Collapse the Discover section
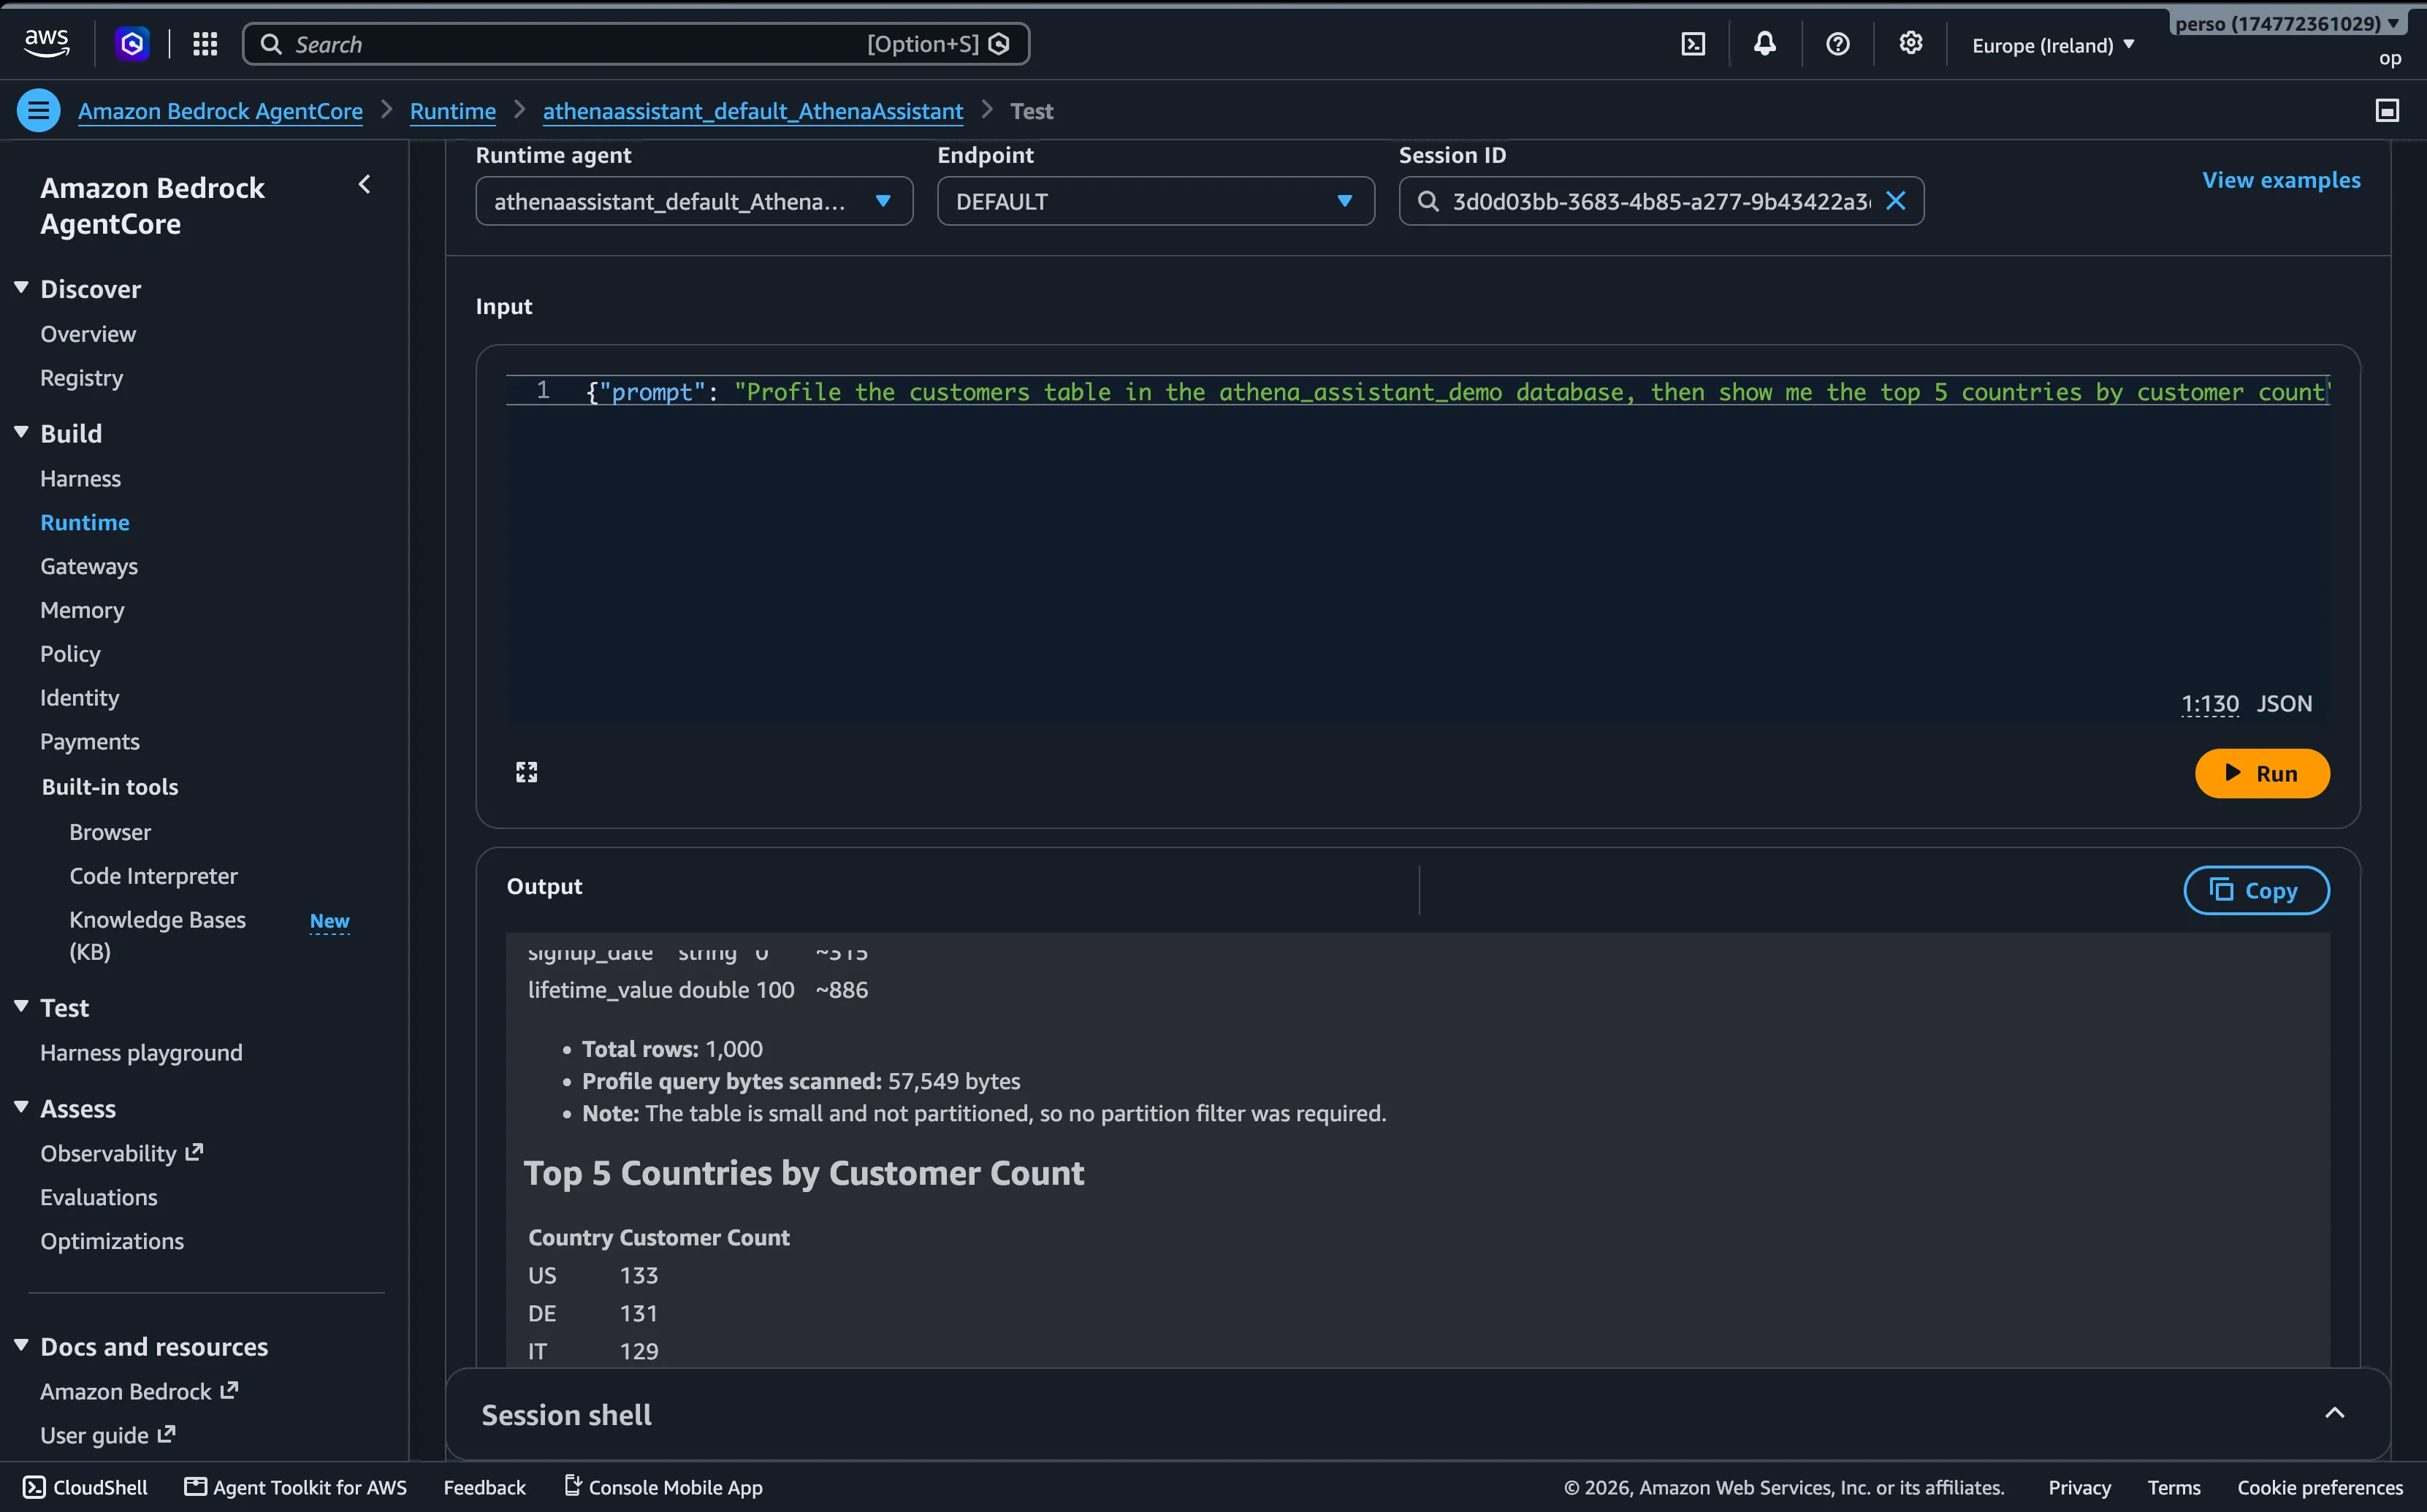This screenshot has width=2427, height=1512. [21, 288]
